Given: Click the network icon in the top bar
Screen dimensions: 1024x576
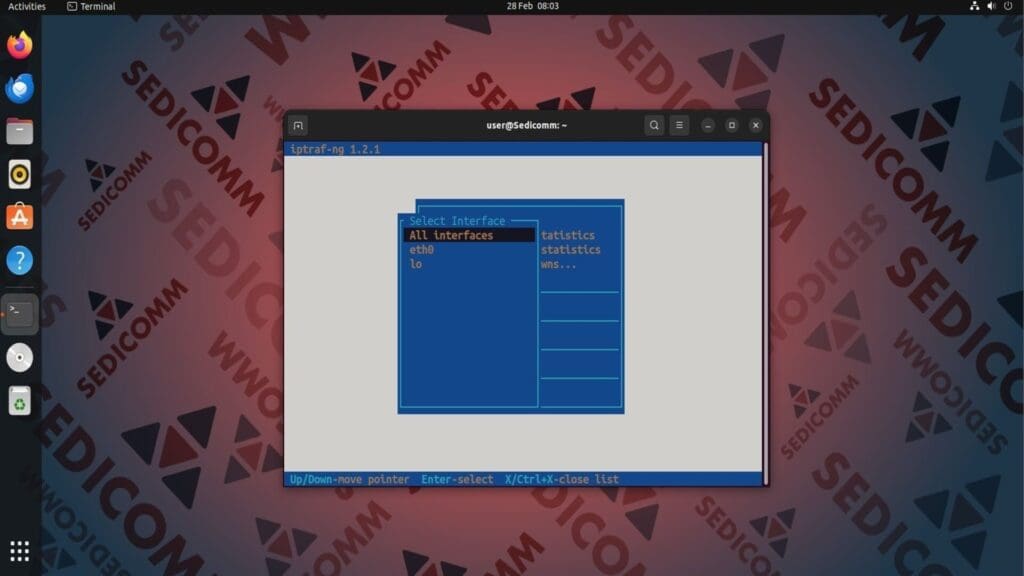Looking at the screenshot, I should click(x=975, y=6).
